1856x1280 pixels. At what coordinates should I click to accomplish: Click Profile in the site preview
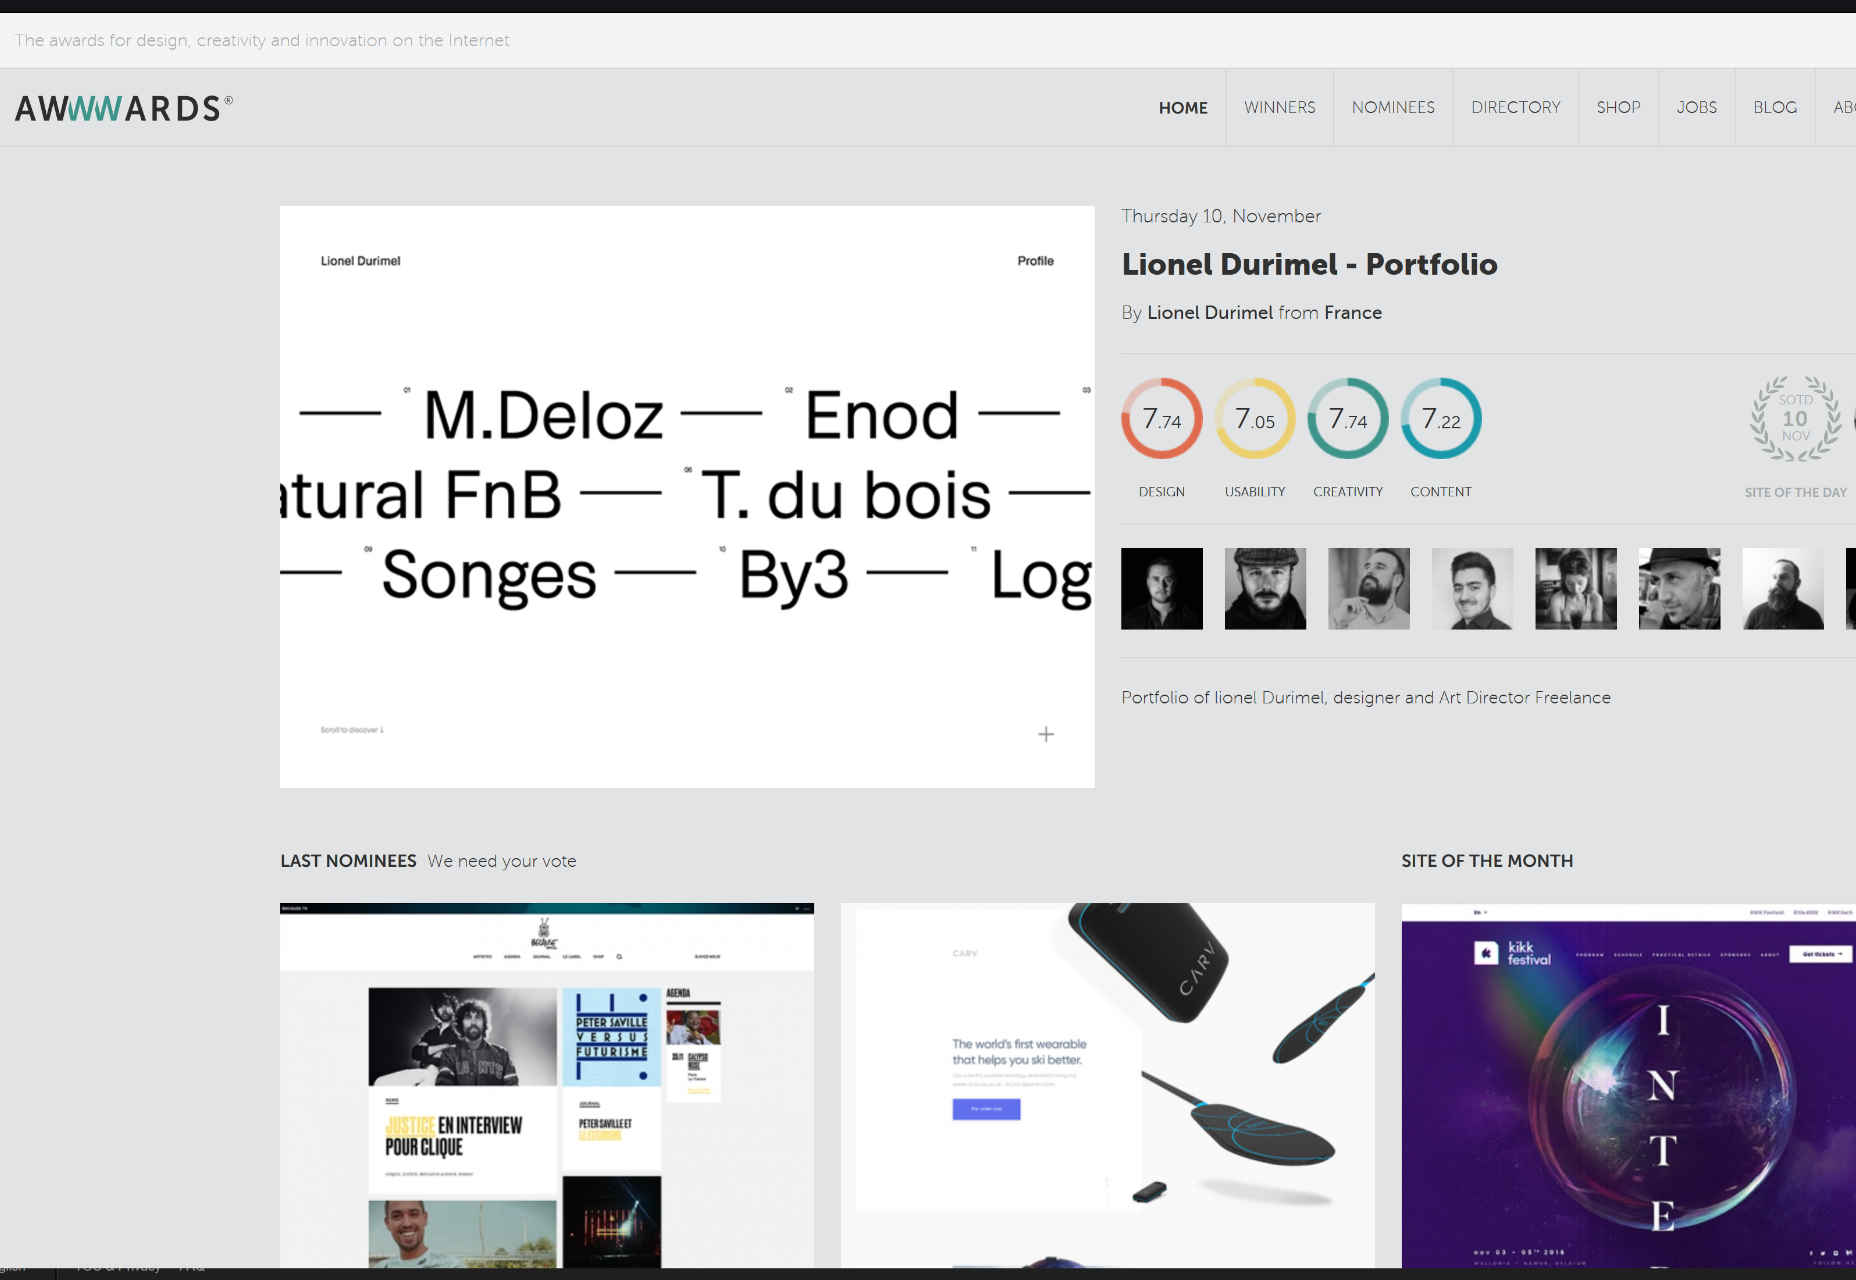coord(1036,261)
